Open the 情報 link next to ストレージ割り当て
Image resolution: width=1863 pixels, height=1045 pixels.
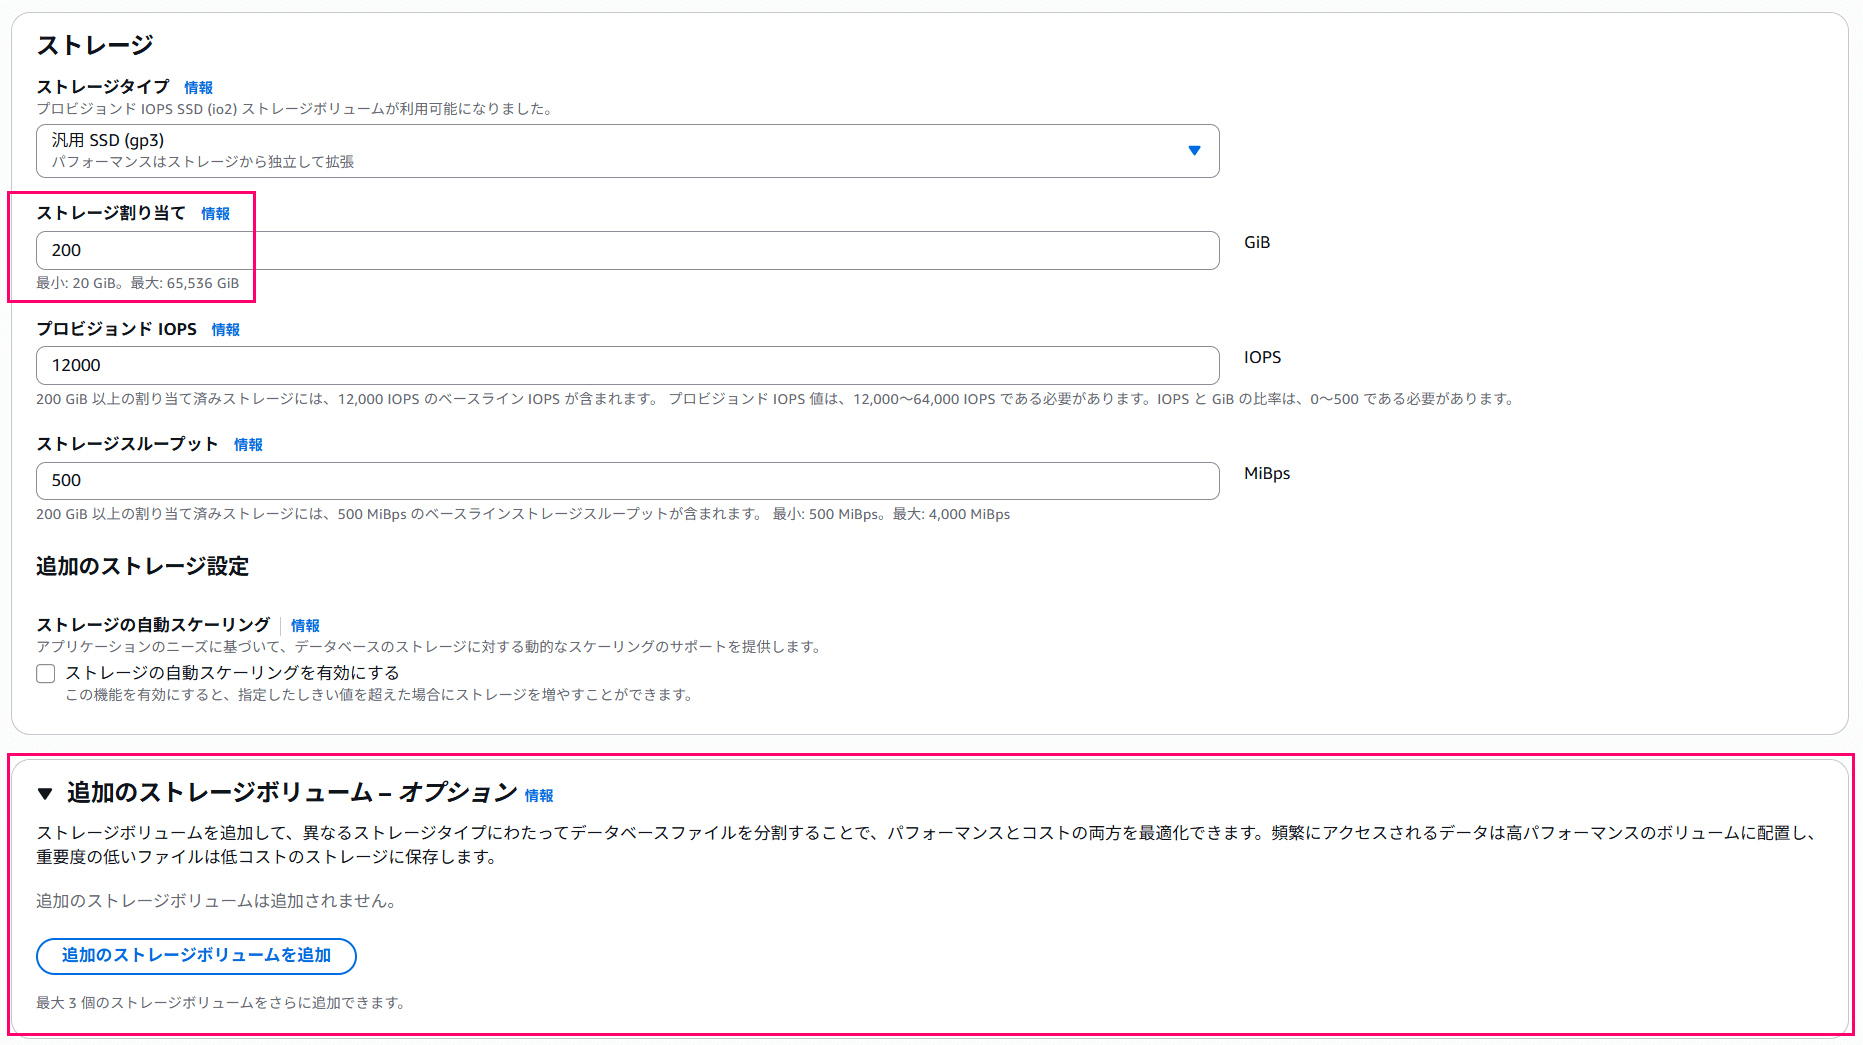coord(215,214)
